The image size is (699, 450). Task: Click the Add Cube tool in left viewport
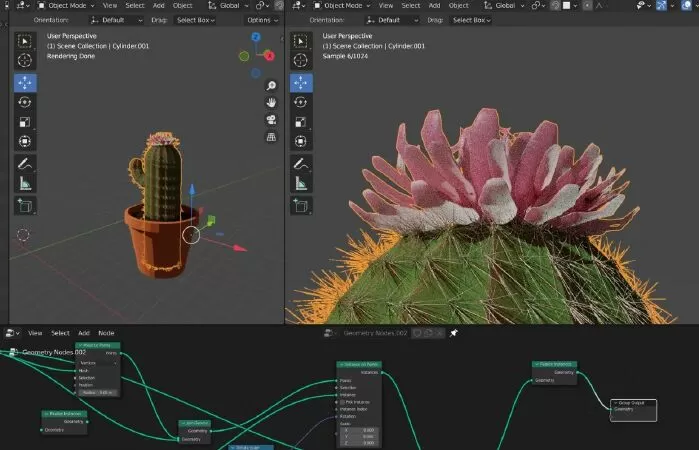[25, 206]
